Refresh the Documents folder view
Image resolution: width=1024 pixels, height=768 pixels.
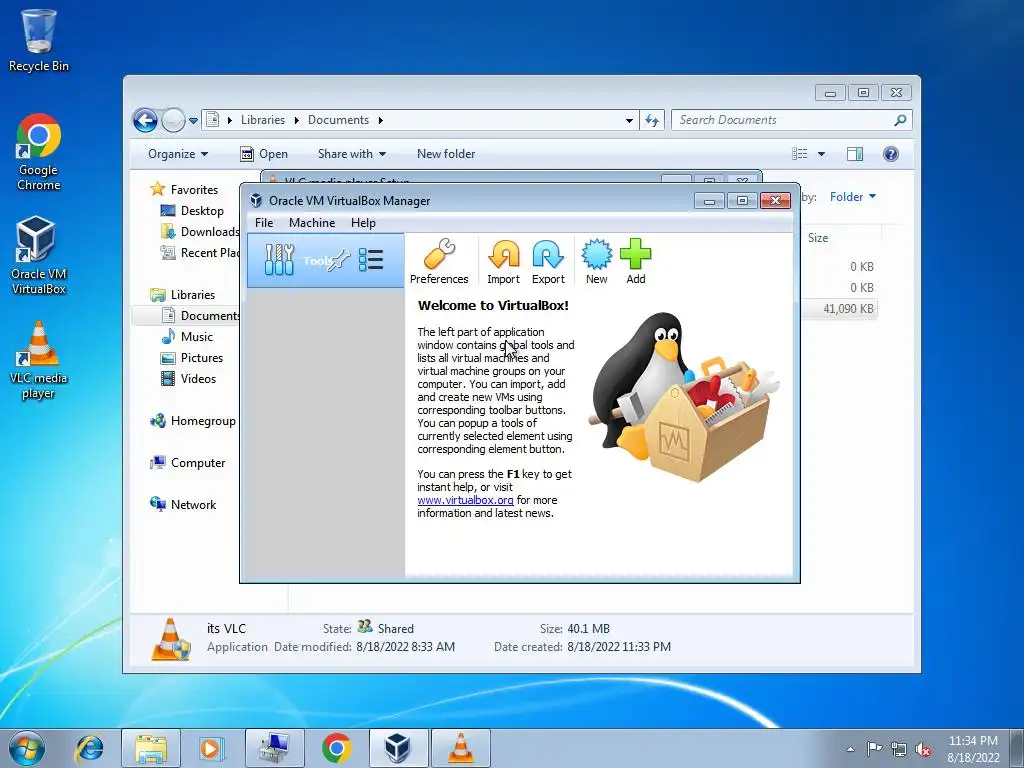click(x=652, y=120)
